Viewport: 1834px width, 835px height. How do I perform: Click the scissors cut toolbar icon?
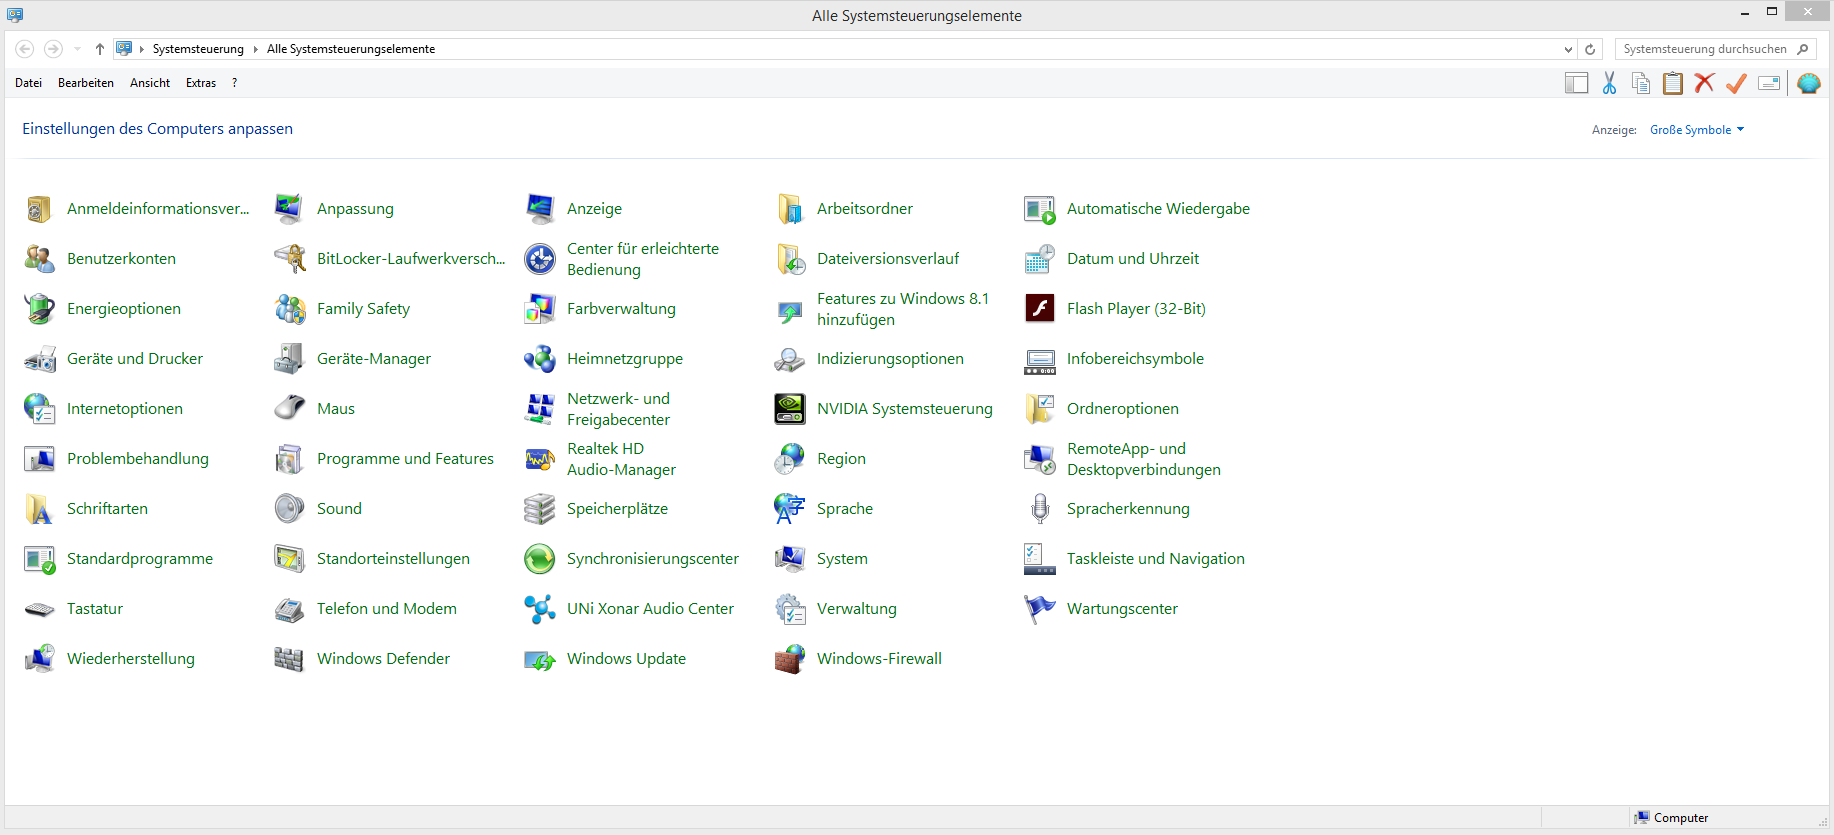(x=1609, y=83)
